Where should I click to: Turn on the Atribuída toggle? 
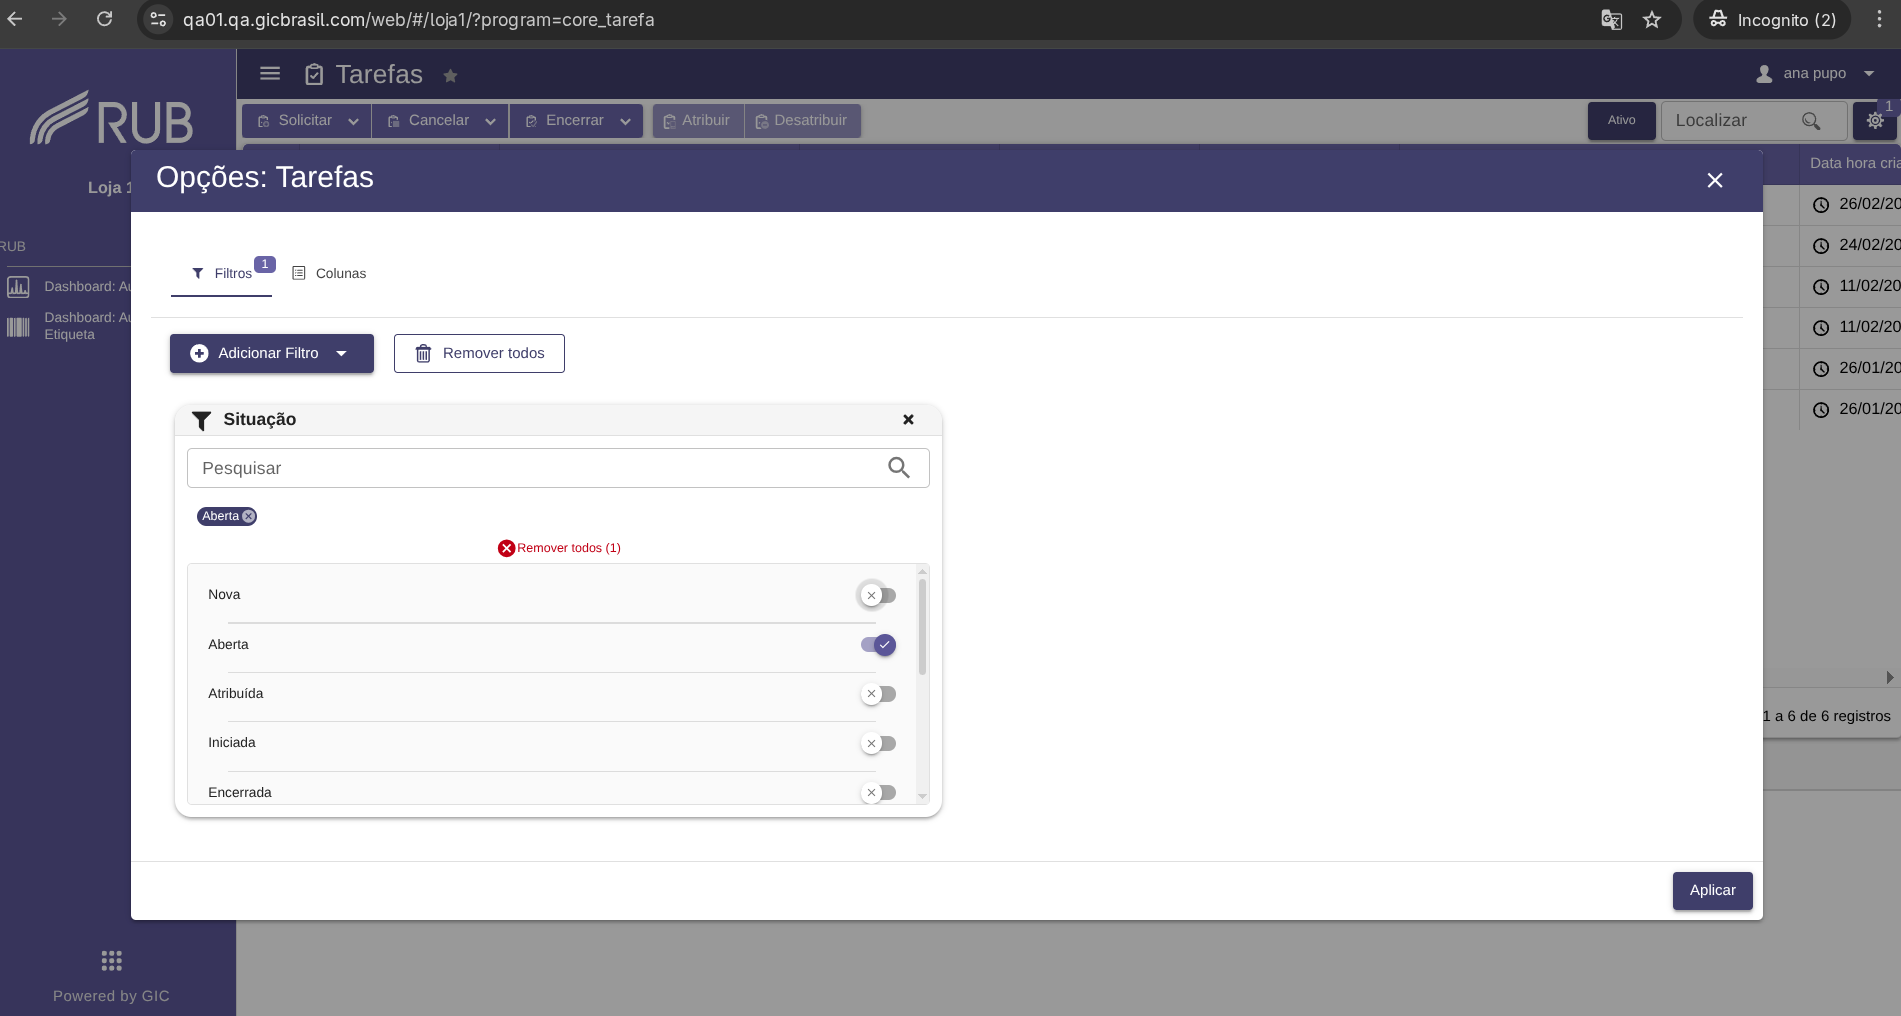[877, 694]
